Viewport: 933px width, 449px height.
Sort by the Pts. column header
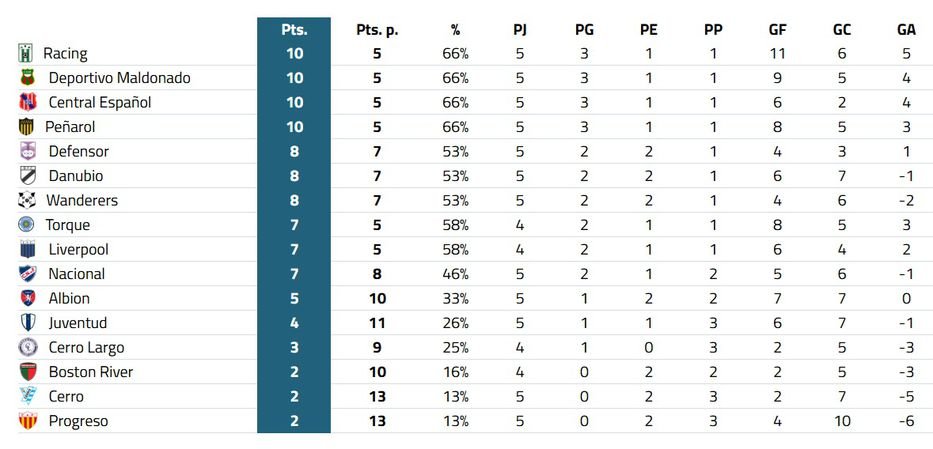click(x=294, y=30)
